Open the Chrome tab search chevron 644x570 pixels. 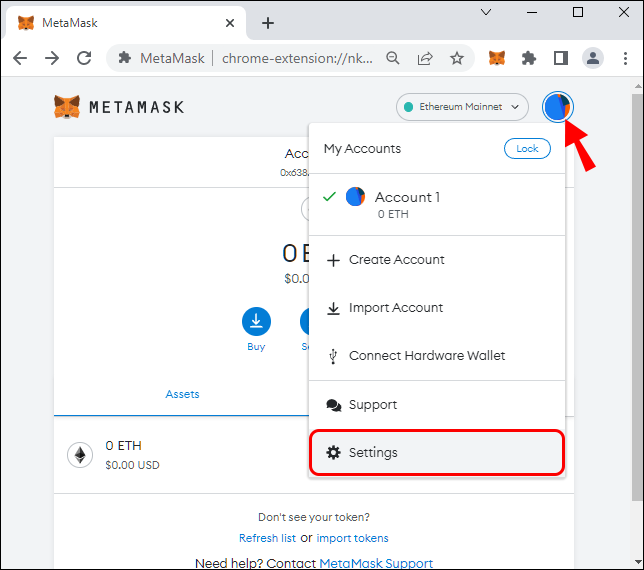coord(486,12)
